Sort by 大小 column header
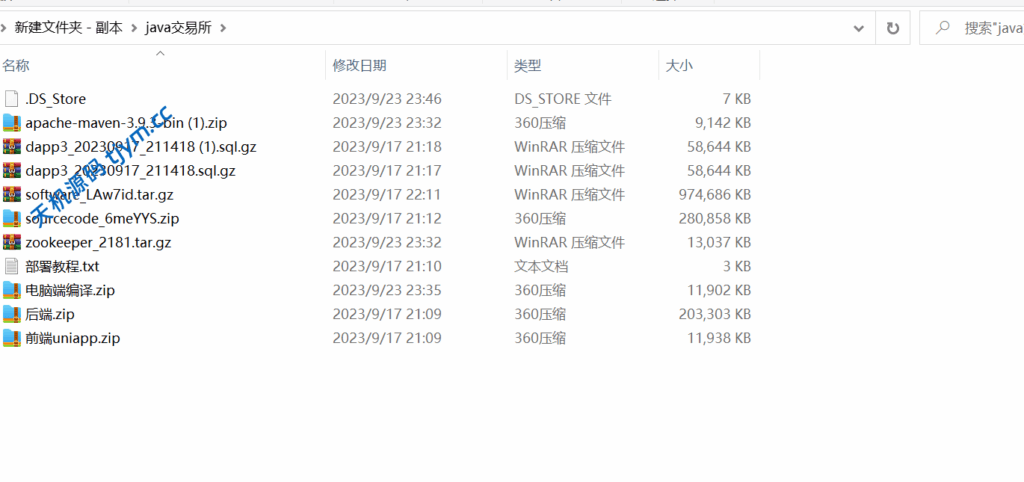 [679, 66]
